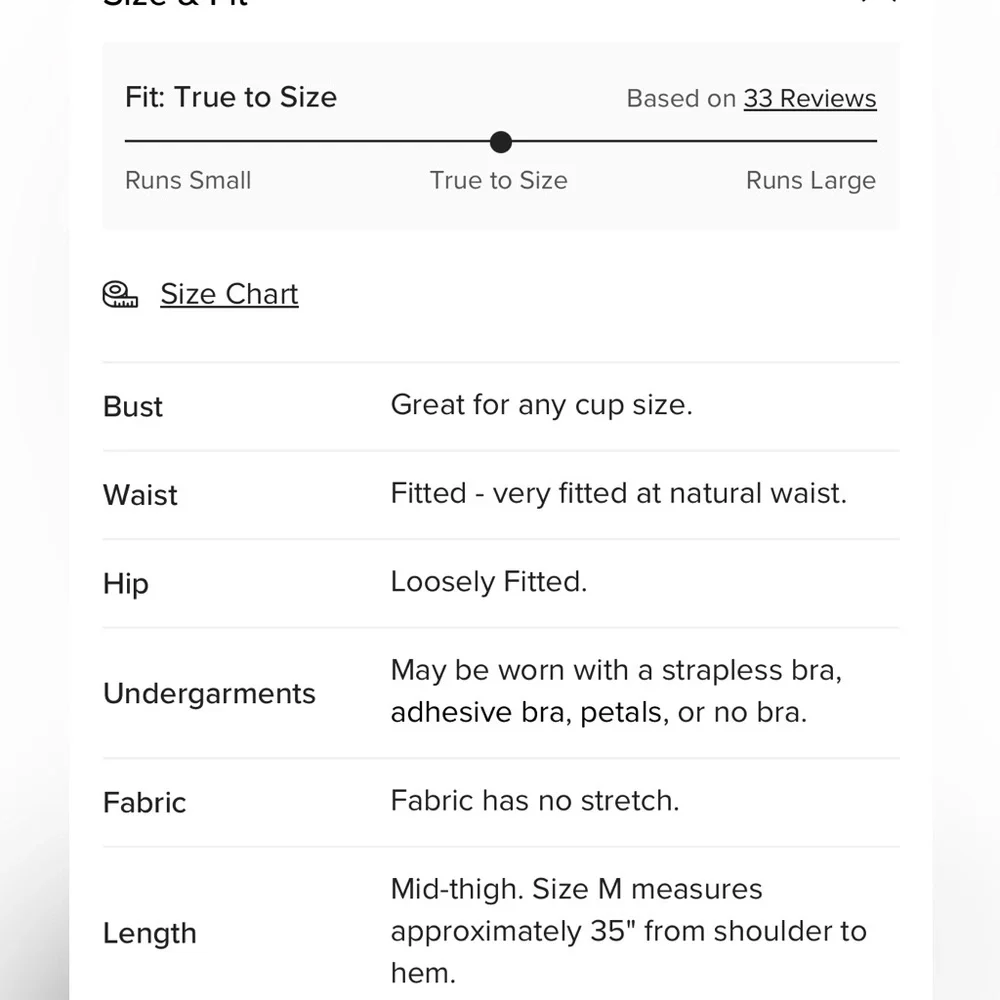Open the Size Chart link
1000x1000 pixels.
(229, 294)
